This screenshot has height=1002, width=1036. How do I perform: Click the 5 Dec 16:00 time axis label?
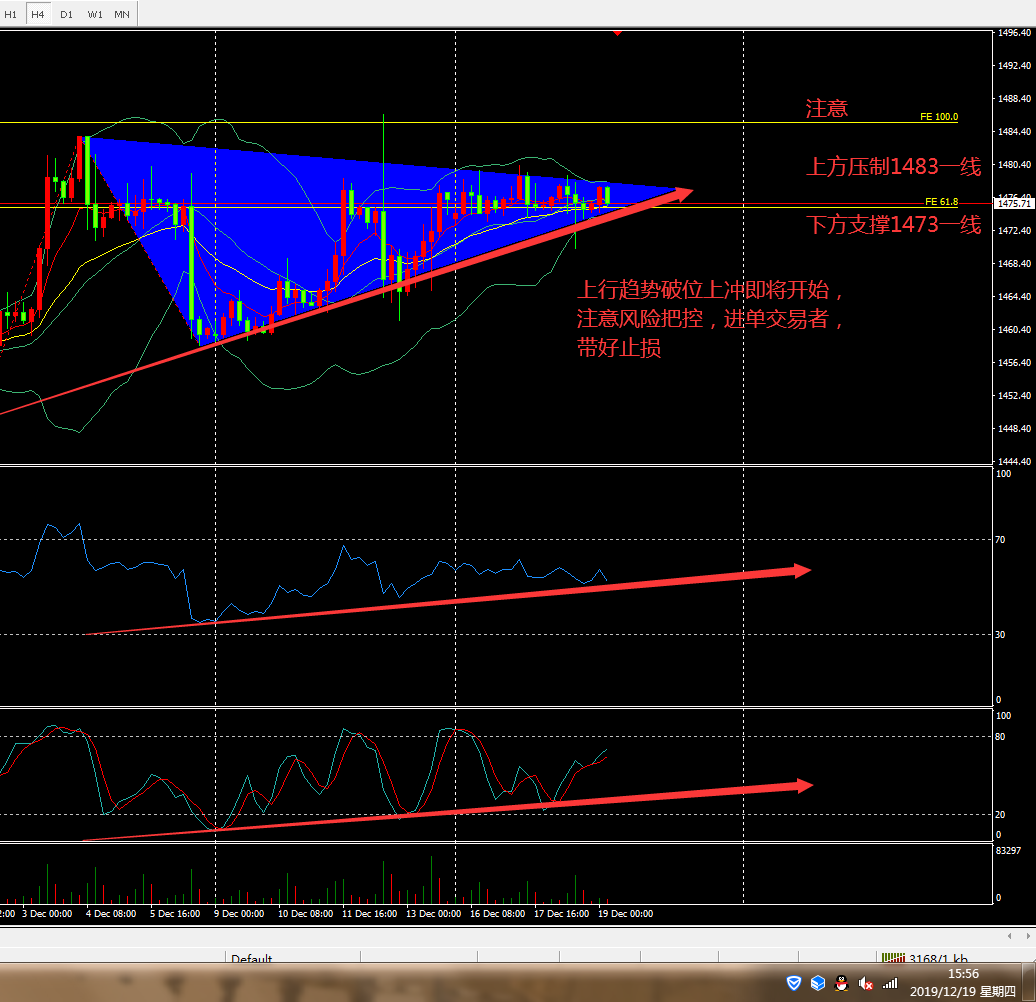coord(175,913)
